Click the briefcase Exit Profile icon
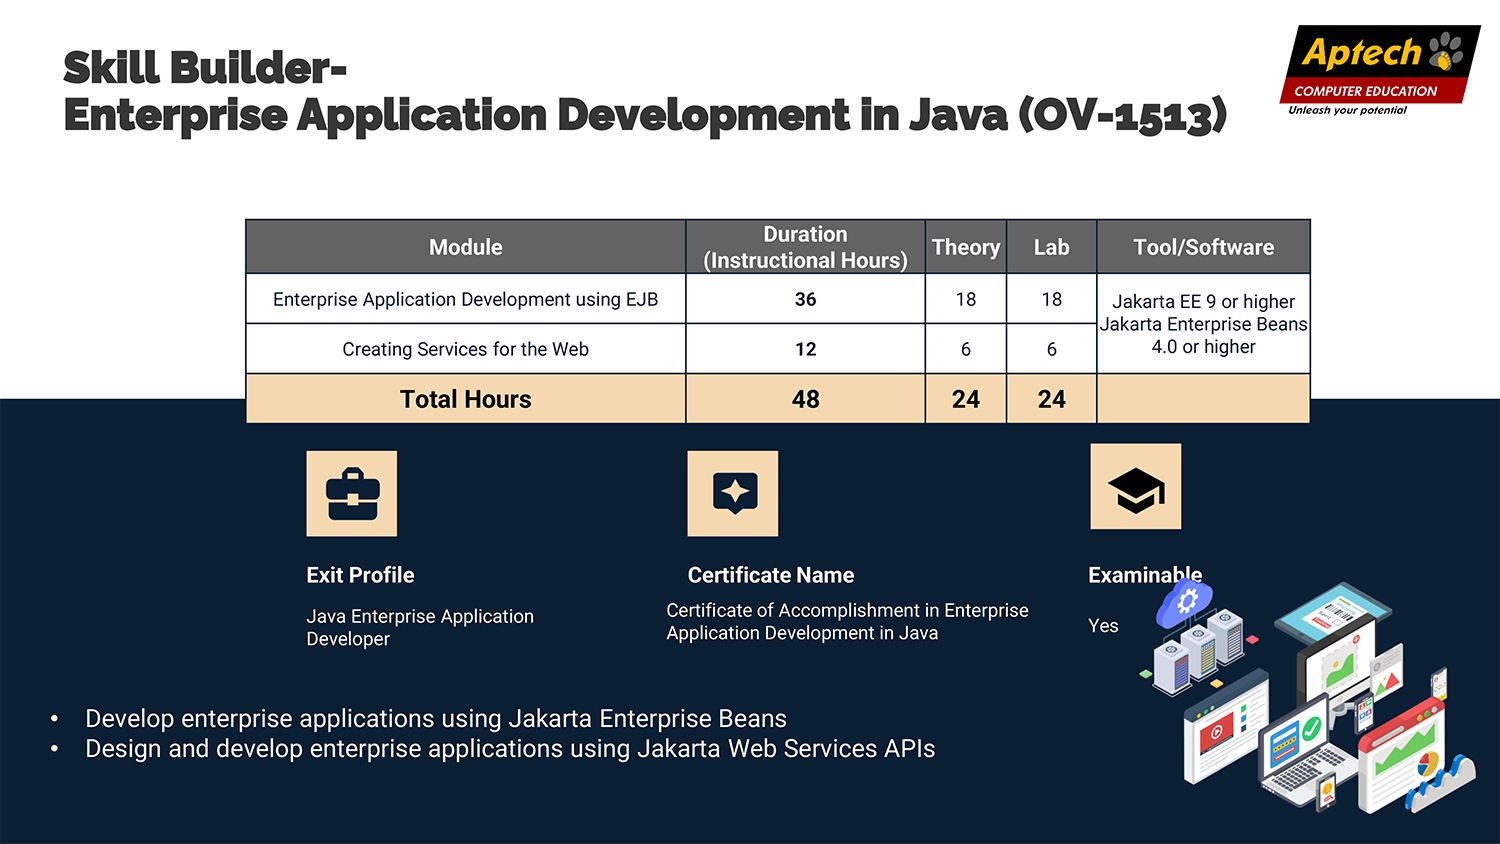The image size is (1500, 844). 351,493
